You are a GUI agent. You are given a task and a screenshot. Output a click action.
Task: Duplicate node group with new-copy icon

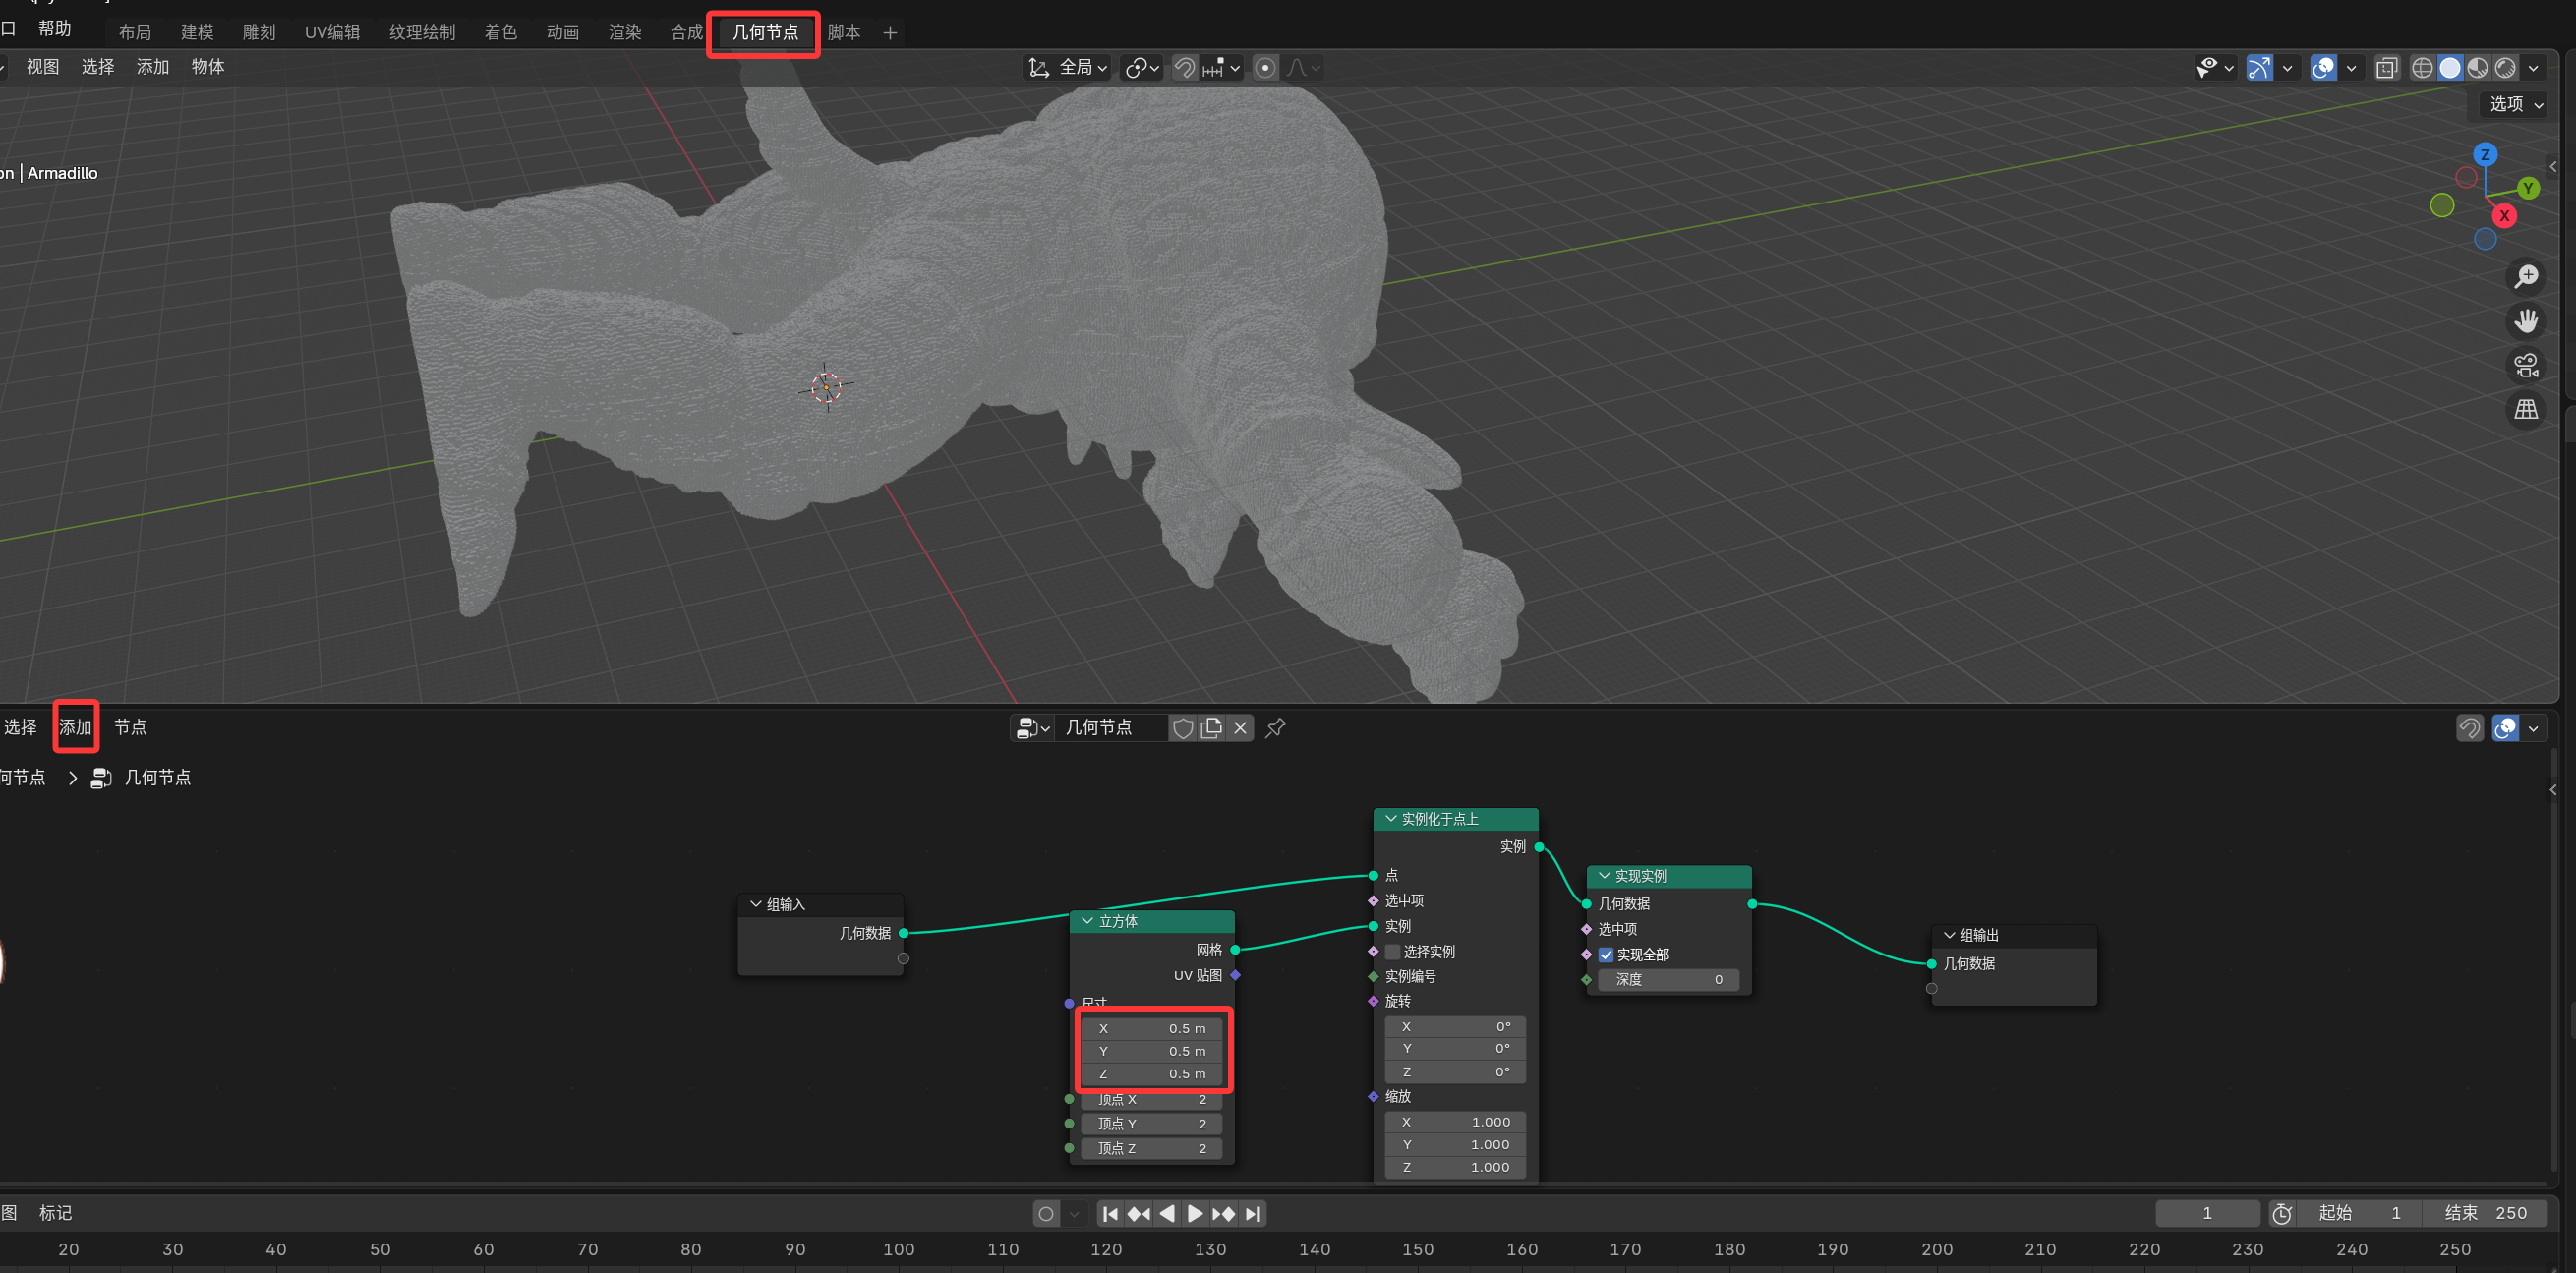click(1211, 728)
